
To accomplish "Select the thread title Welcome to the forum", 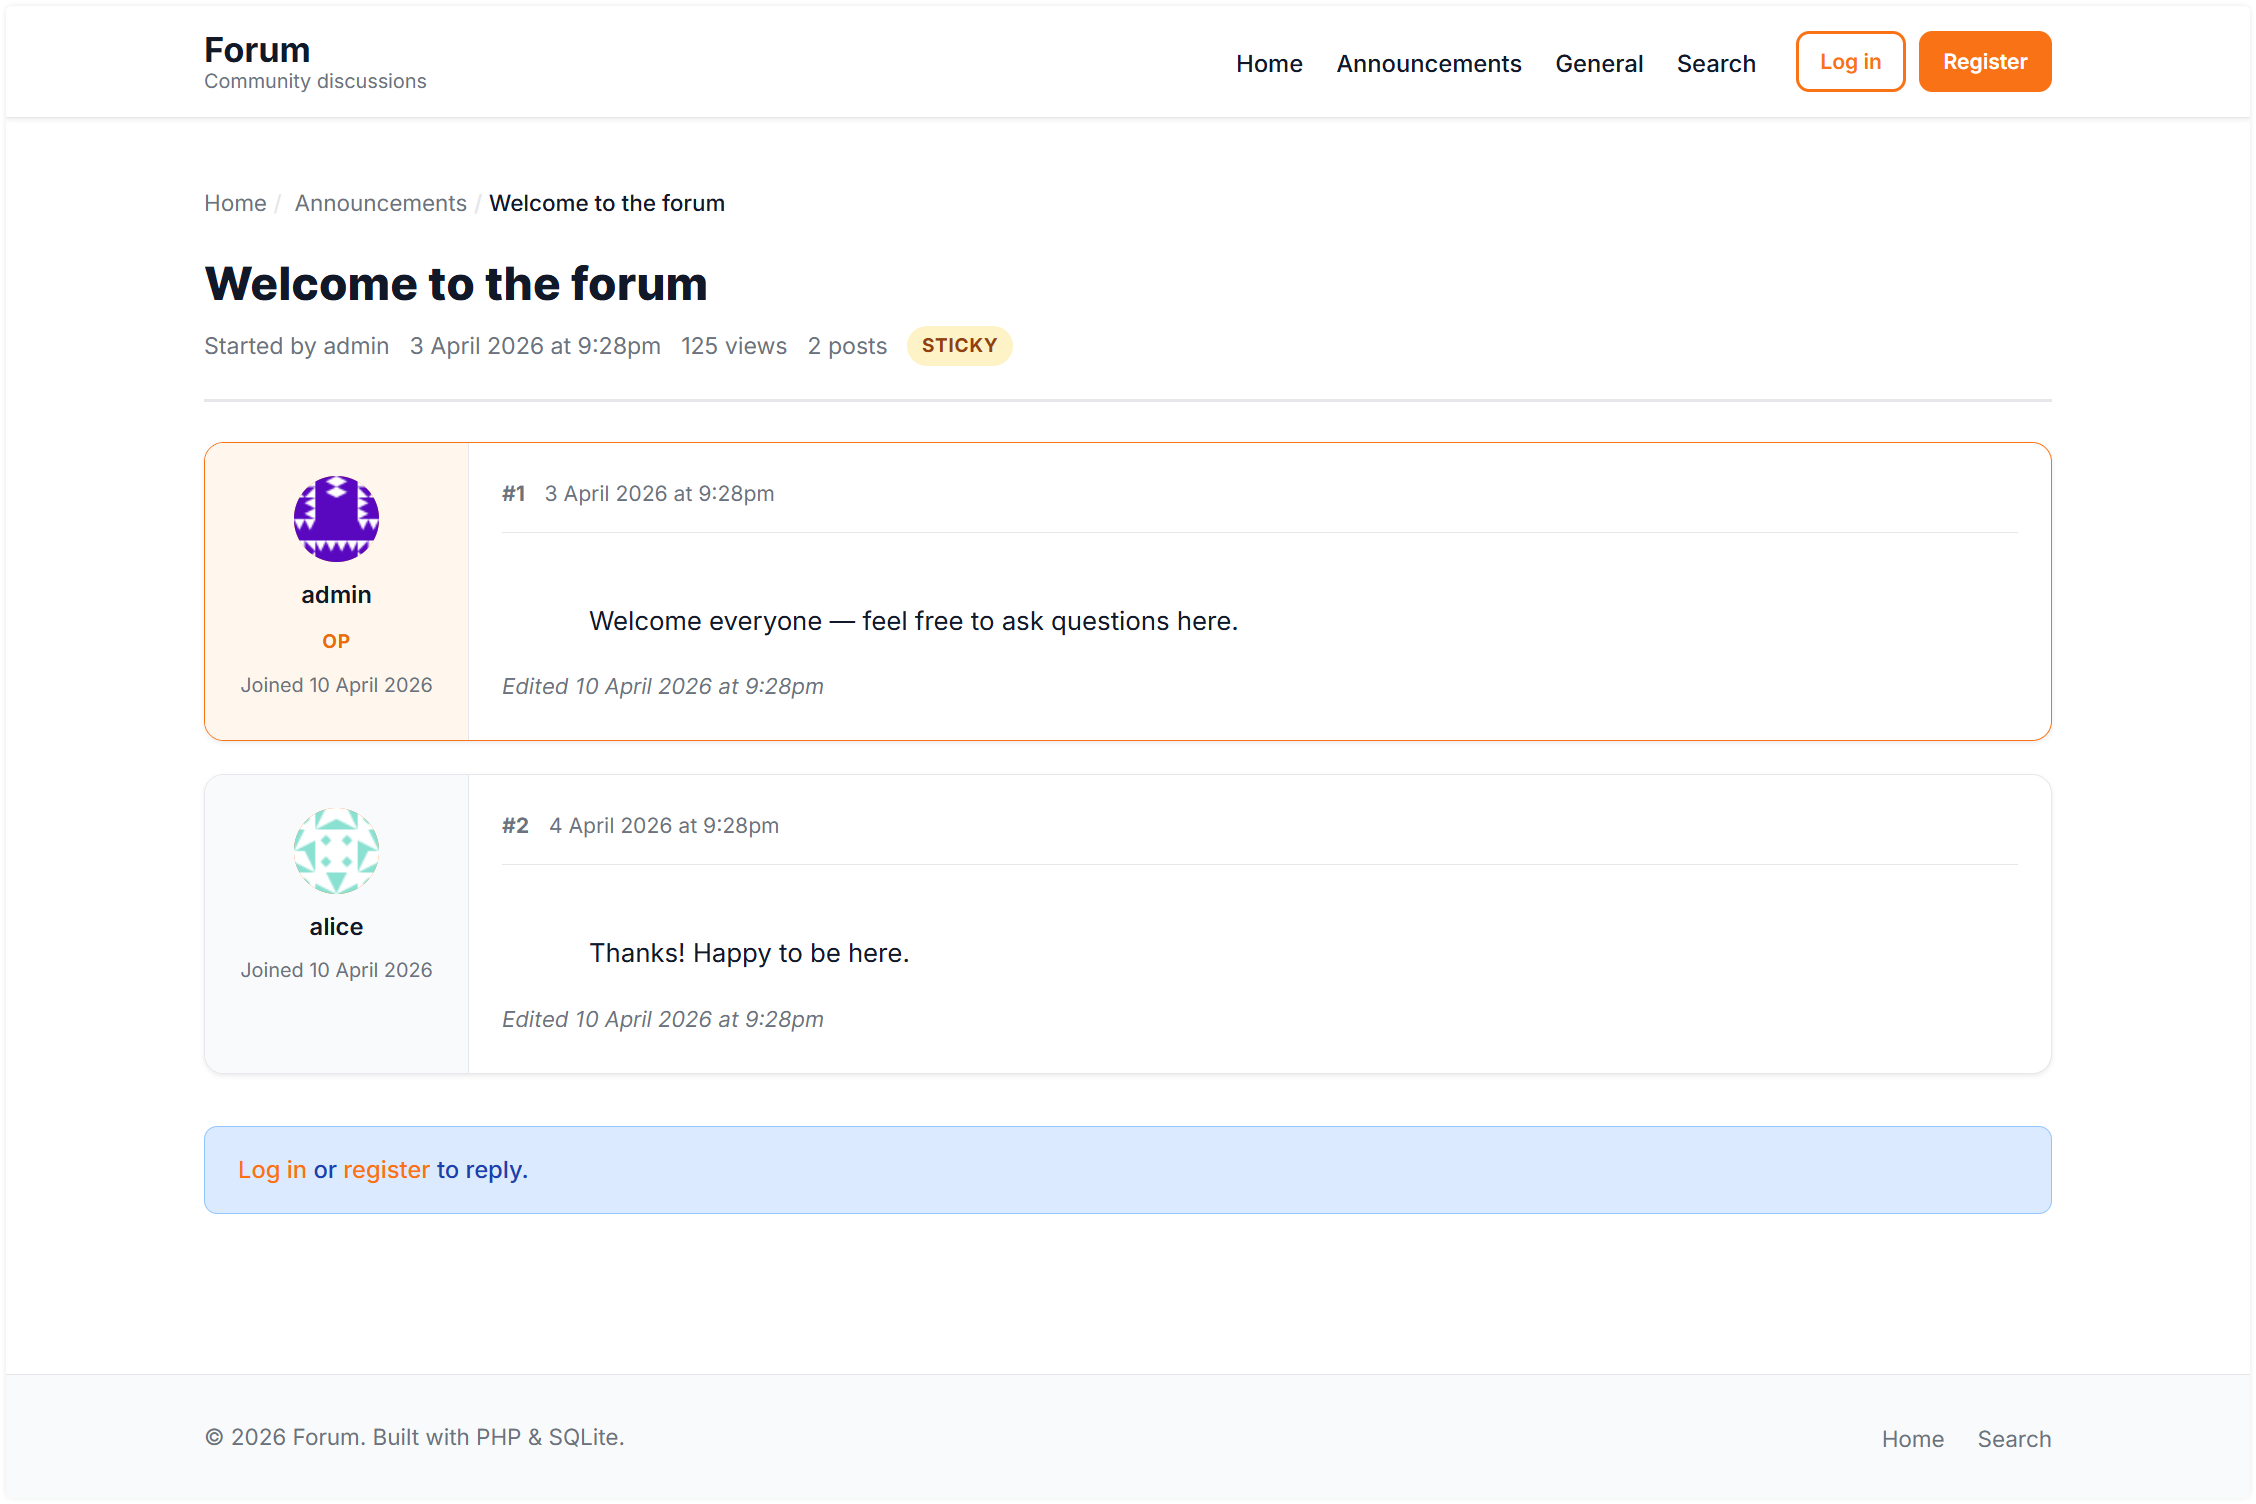I will [x=455, y=284].
